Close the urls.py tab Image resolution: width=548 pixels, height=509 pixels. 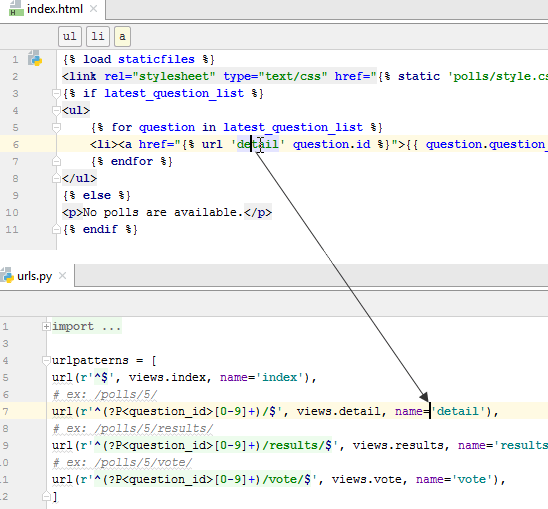tap(63, 276)
